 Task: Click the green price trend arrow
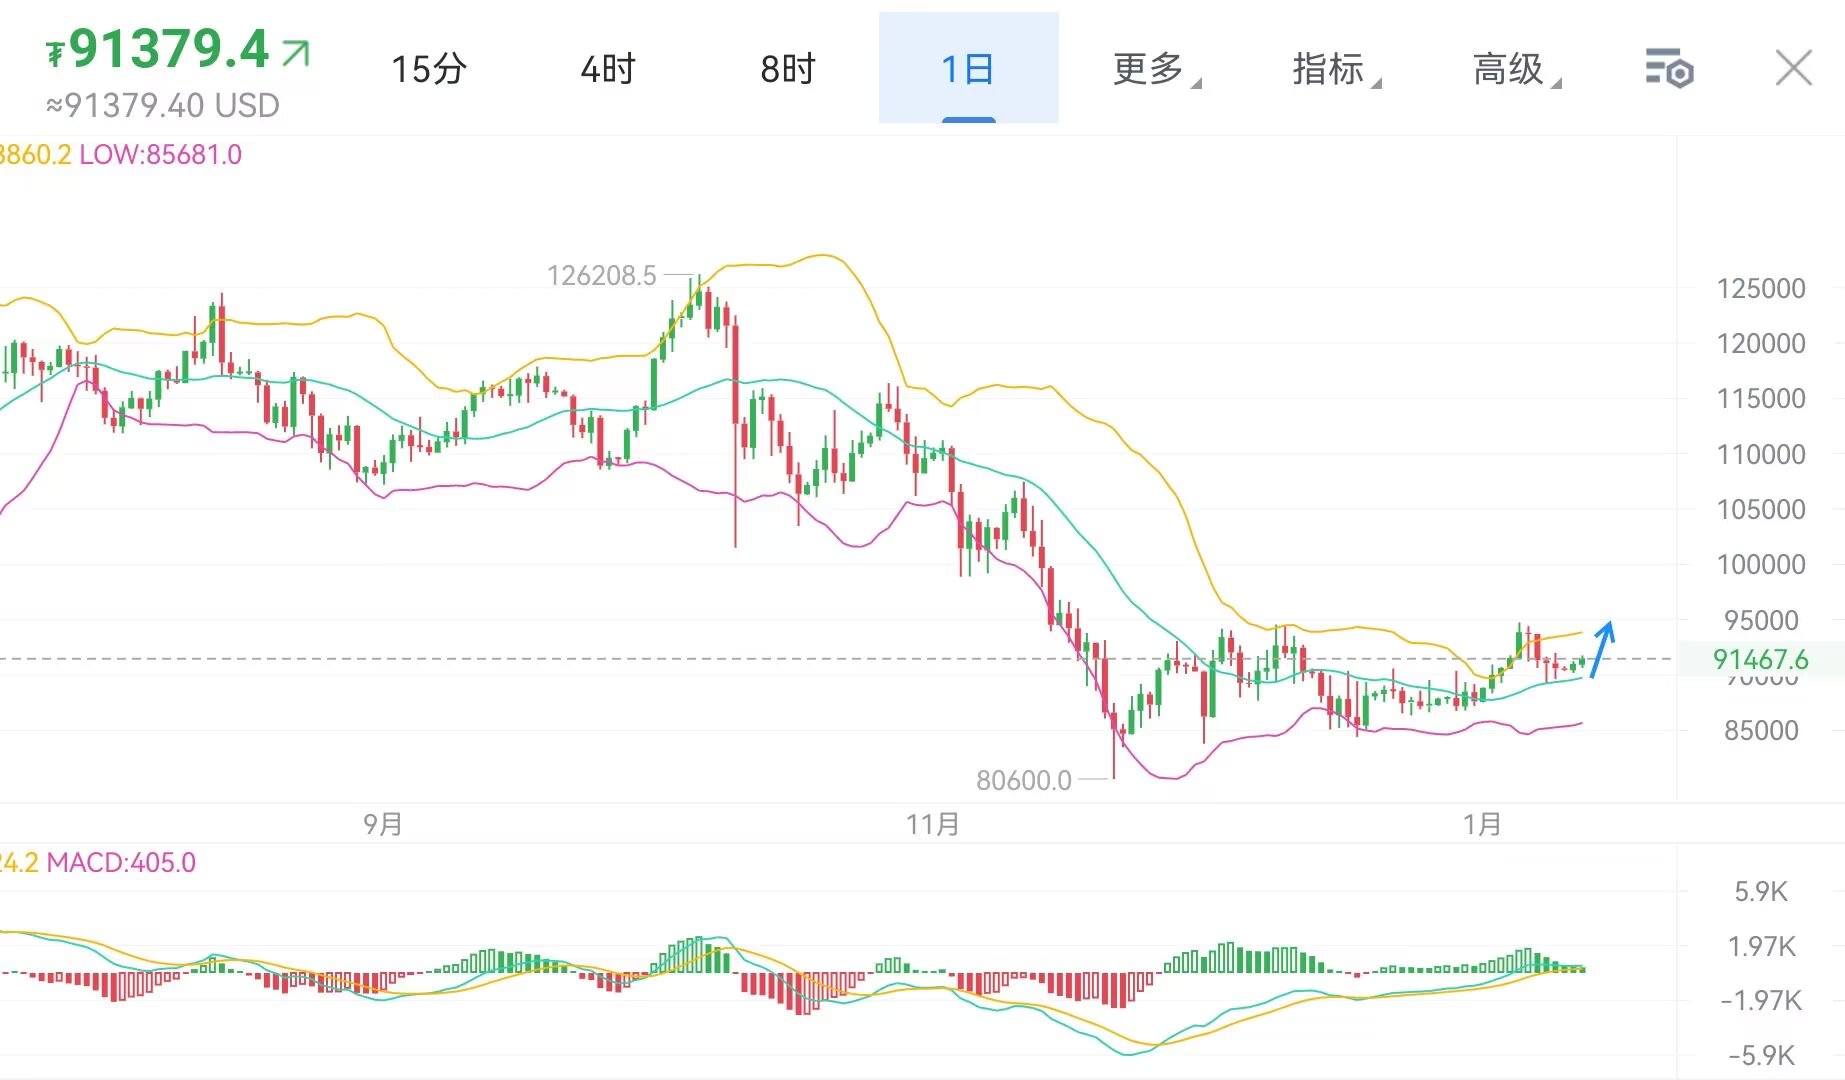point(296,52)
